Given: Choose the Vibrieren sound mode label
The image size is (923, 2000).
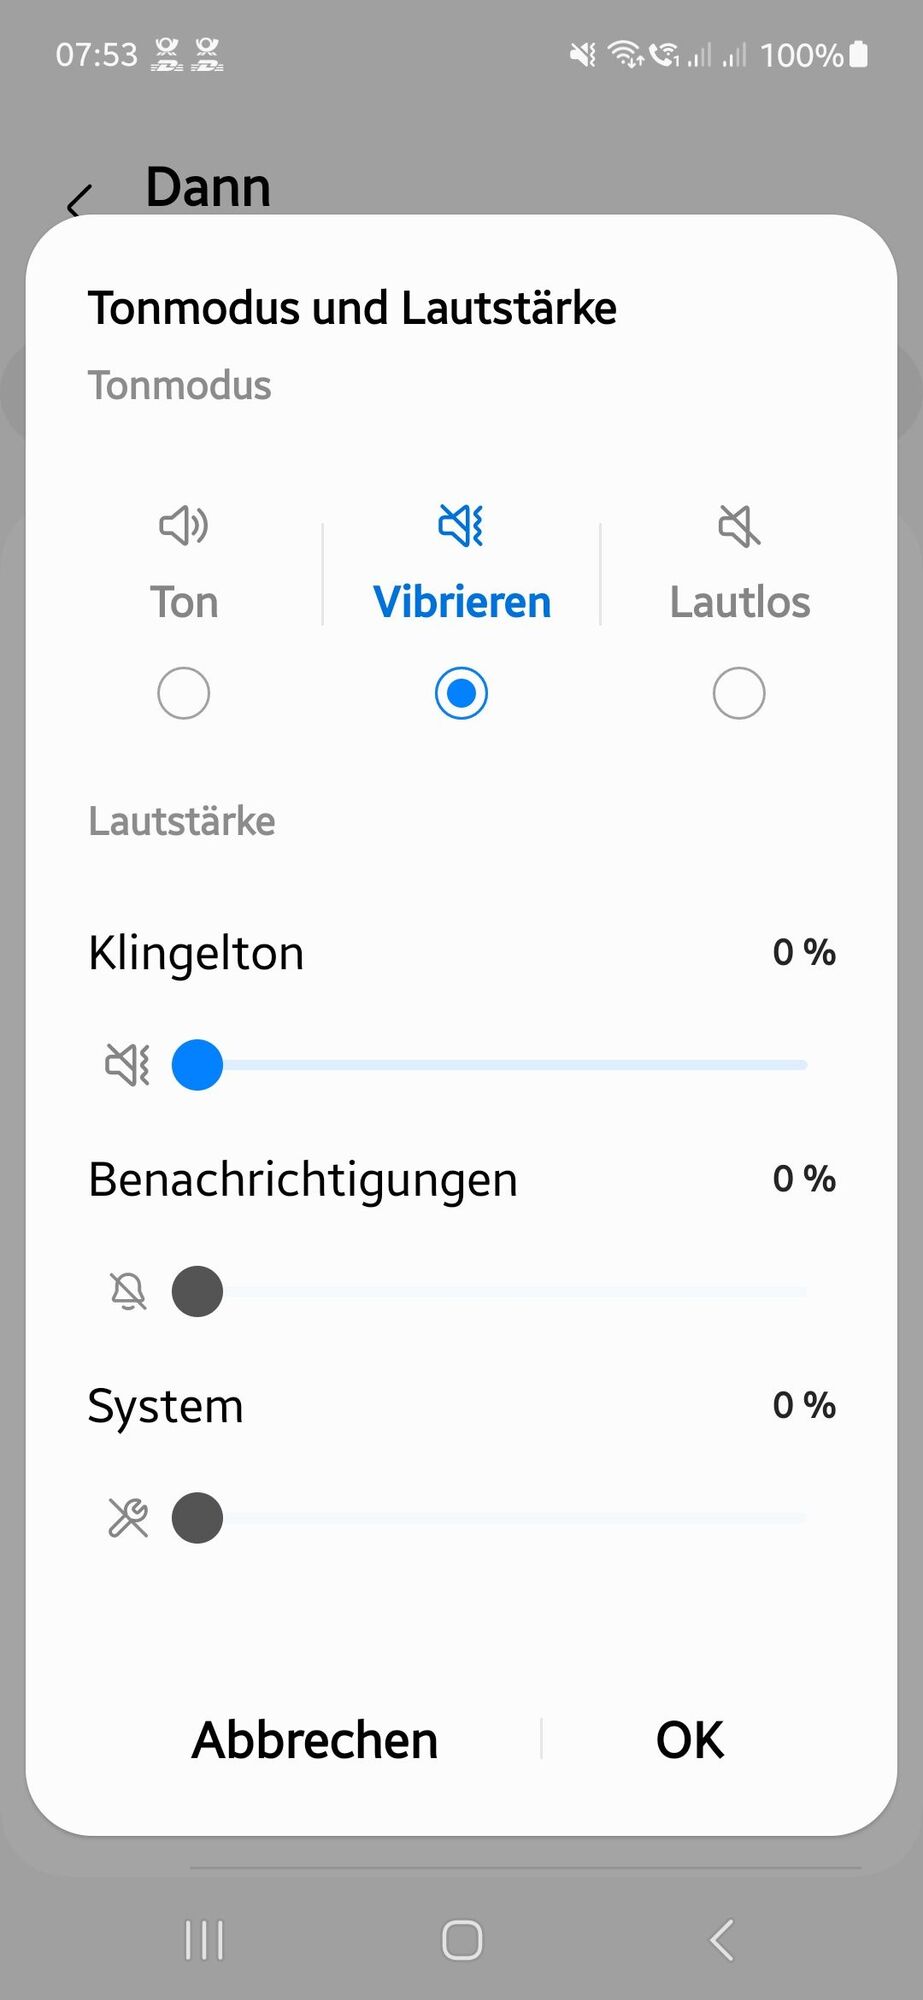Looking at the screenshot, I should coord(461,602).
